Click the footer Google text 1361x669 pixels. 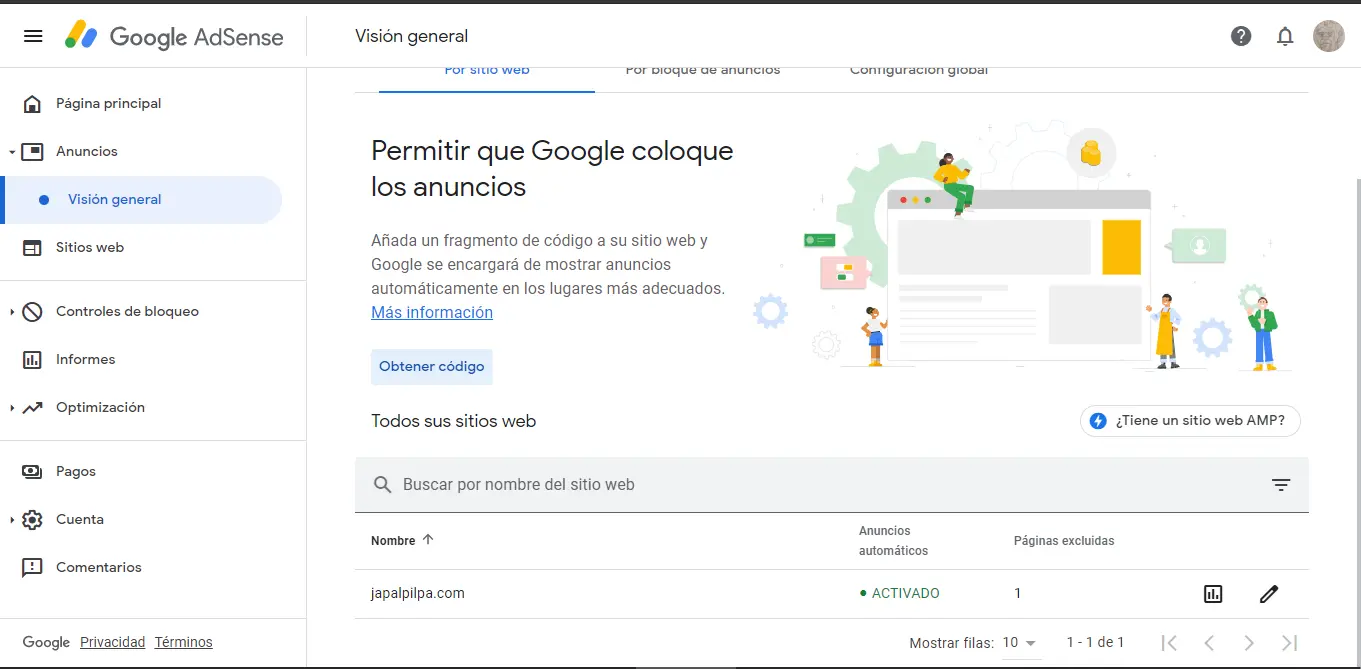46,643
